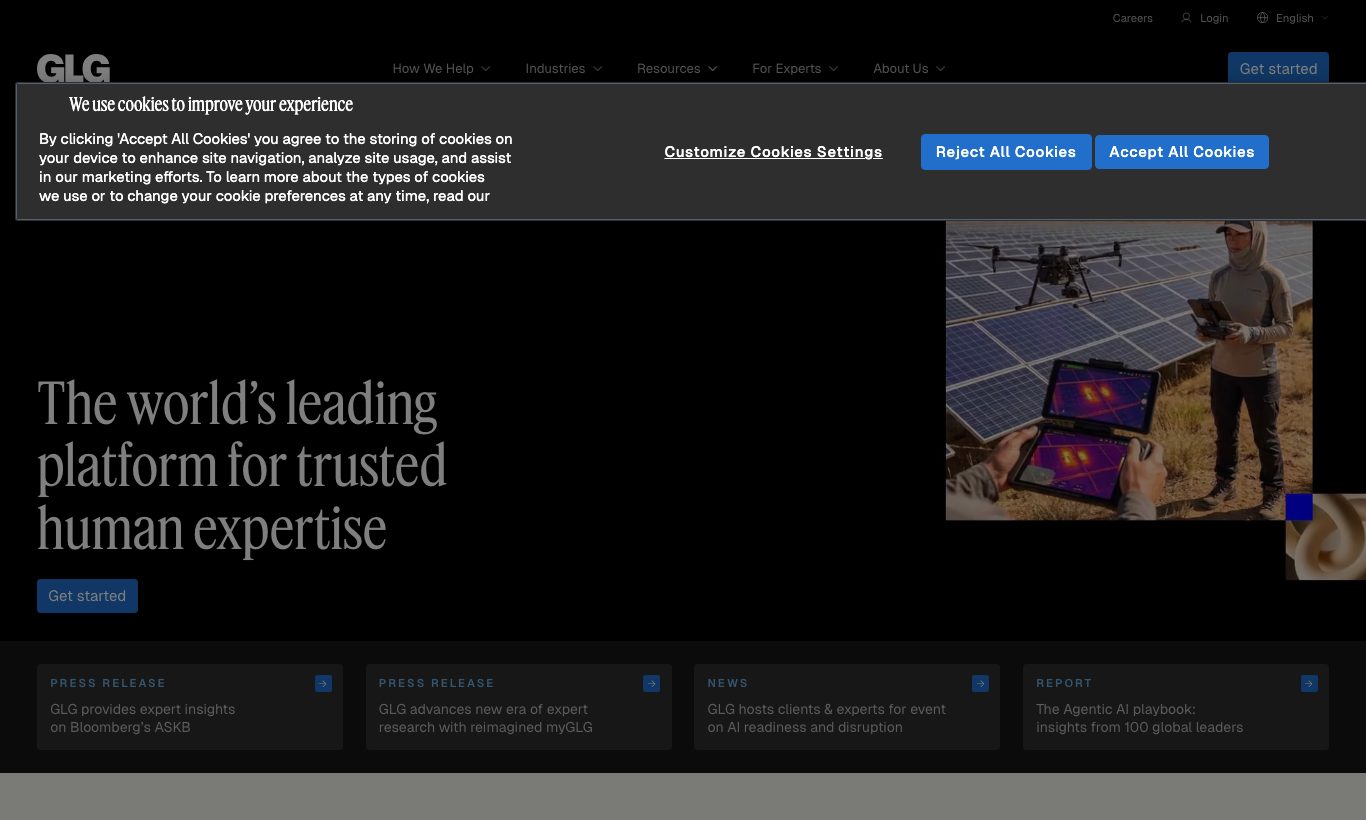The image size is (1366, 820).
Task: Expand the Industries chevron
Action: (598, 69)
